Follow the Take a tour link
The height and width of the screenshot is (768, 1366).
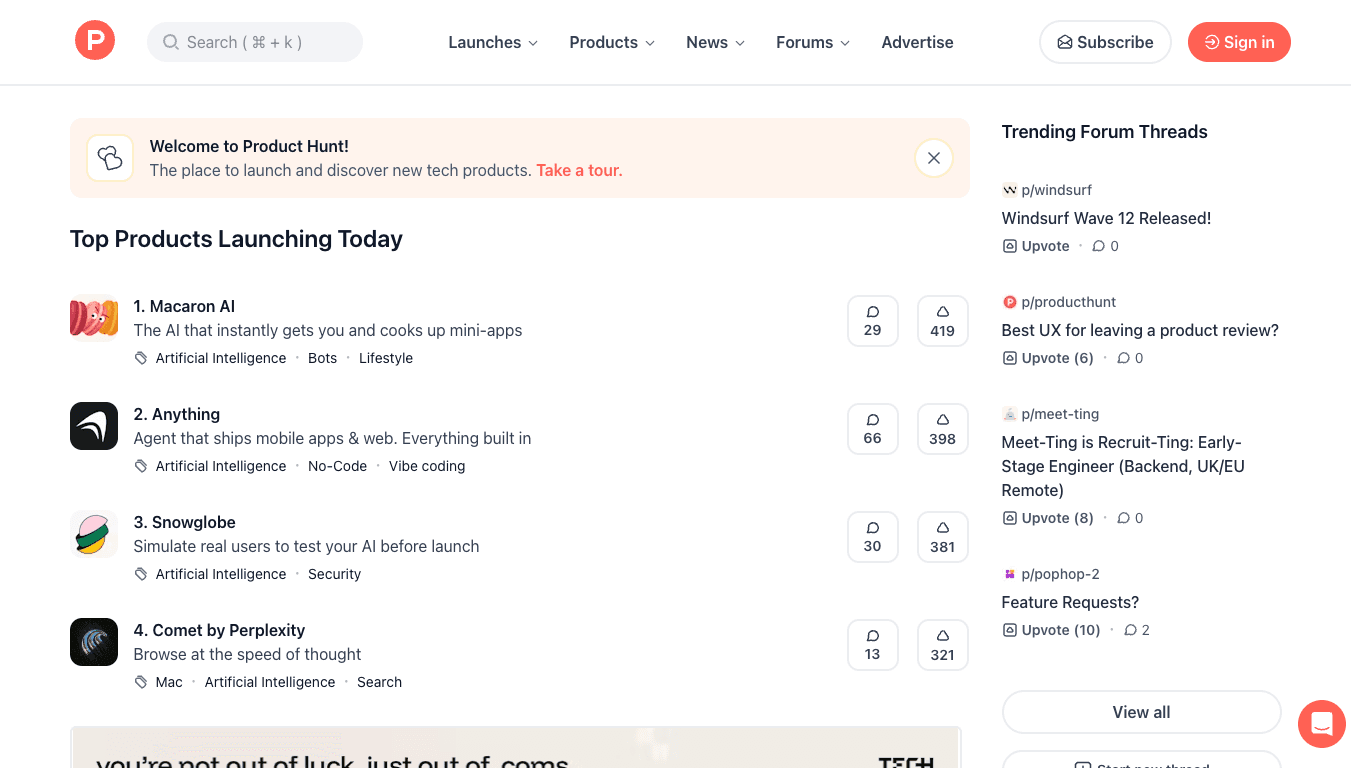579,170
